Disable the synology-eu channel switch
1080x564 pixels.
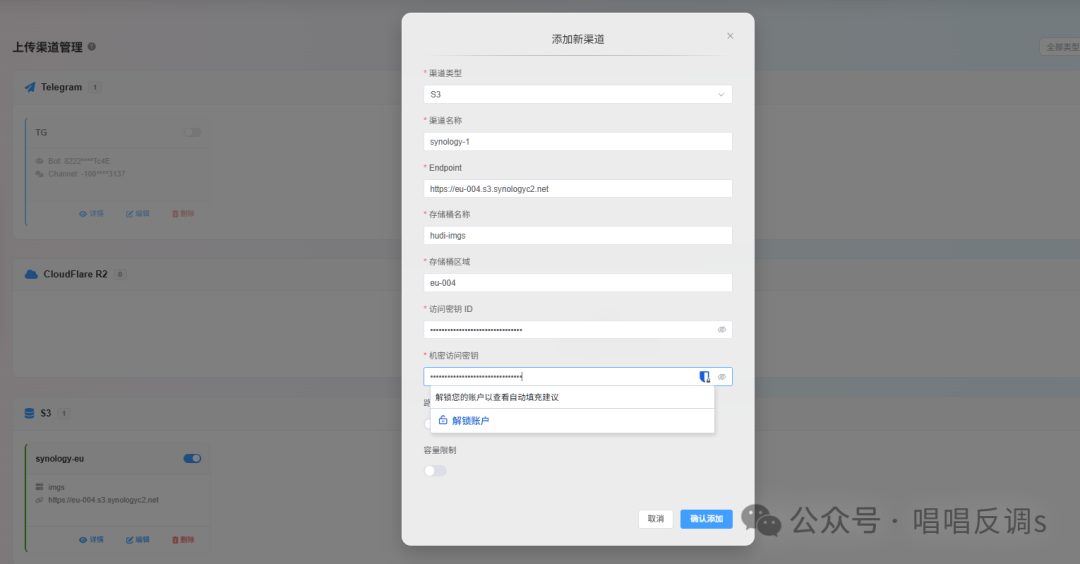point(192,458)
